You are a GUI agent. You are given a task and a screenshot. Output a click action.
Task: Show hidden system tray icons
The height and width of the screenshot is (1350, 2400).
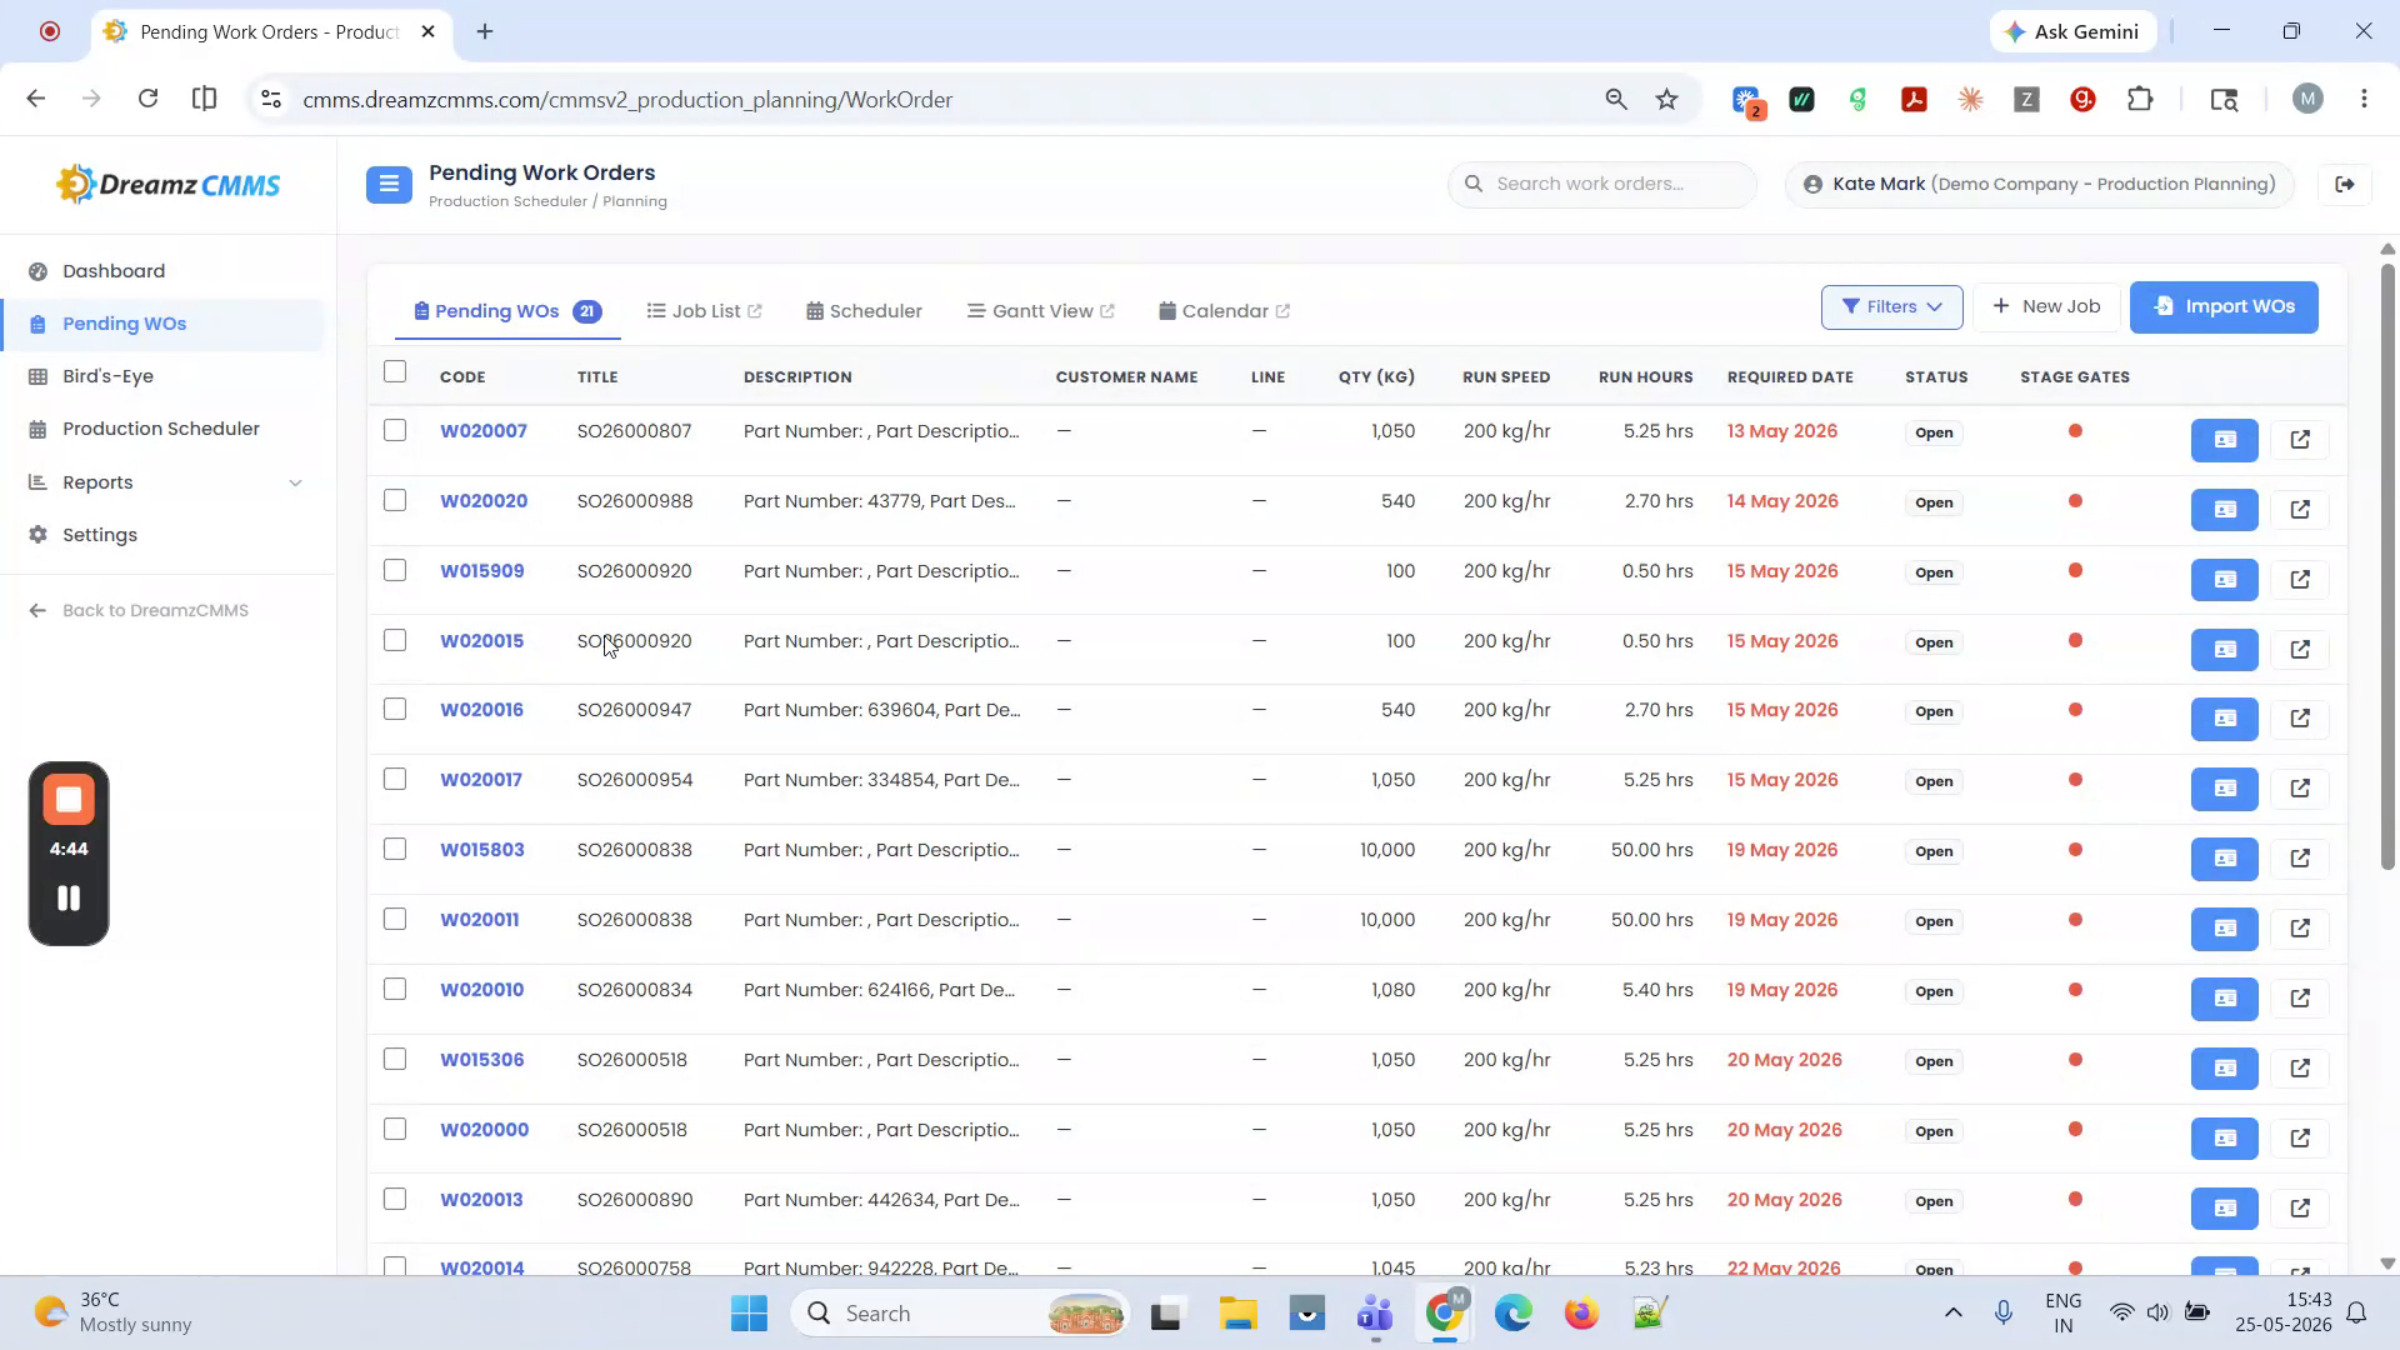tap(1952, 1313)
